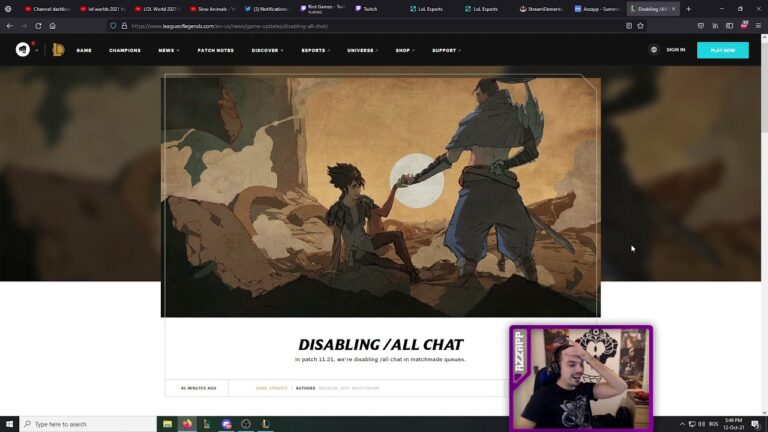The height and width of the screenshot is (432, 768).
Task: Go back with the browser back arrow
Action: coord(9,26)
